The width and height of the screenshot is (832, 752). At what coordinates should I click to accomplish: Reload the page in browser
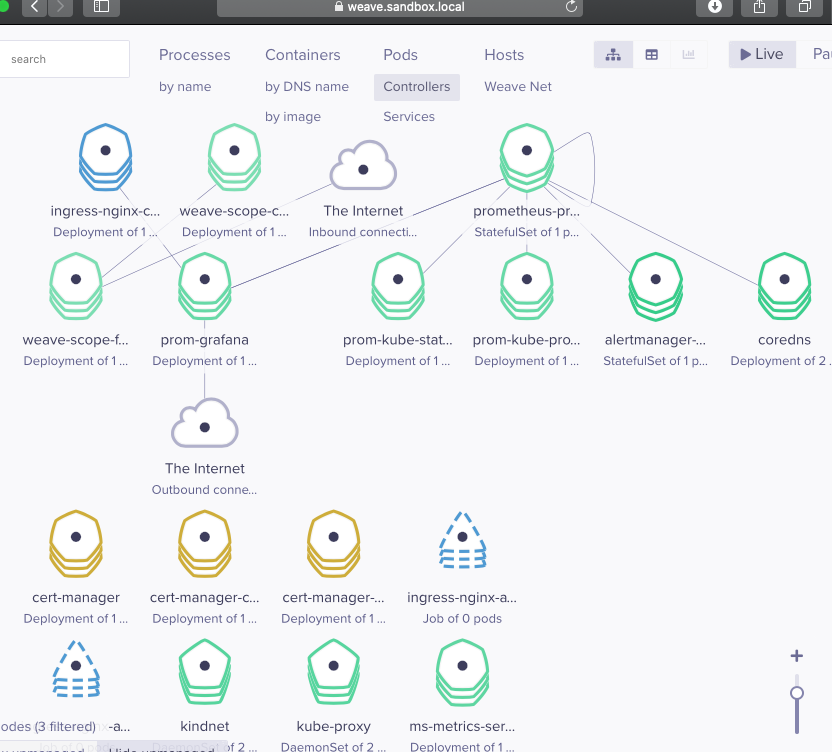coord(571,7)
